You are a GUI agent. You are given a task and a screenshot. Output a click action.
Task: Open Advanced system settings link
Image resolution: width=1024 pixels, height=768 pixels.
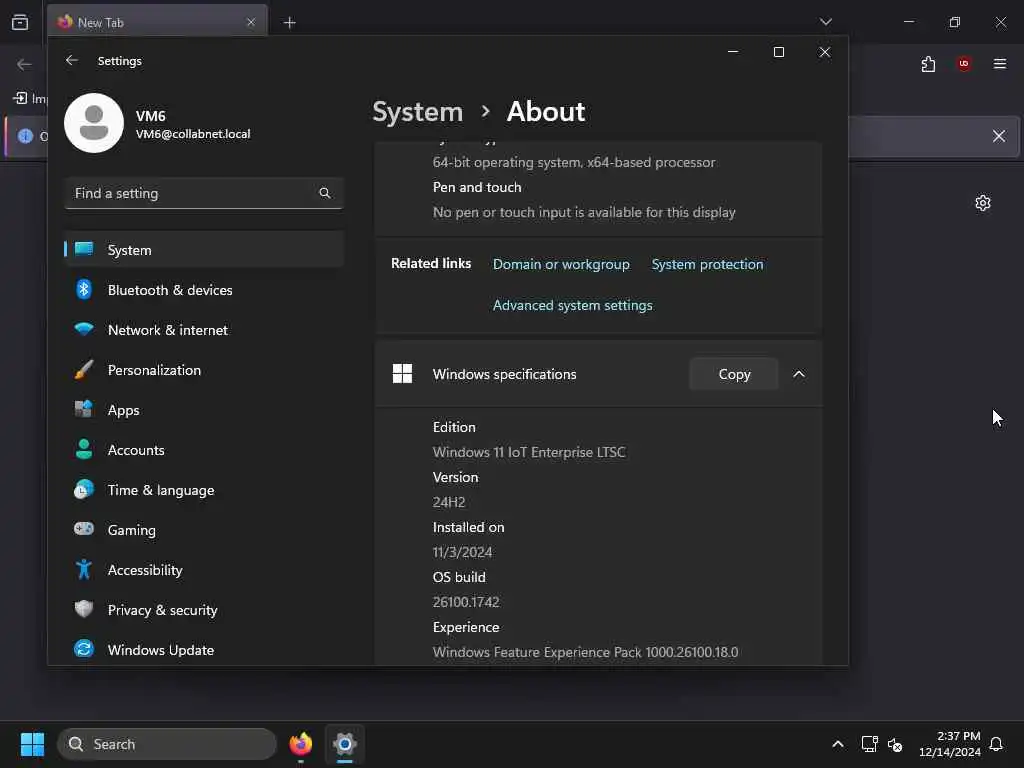[573, 305]
